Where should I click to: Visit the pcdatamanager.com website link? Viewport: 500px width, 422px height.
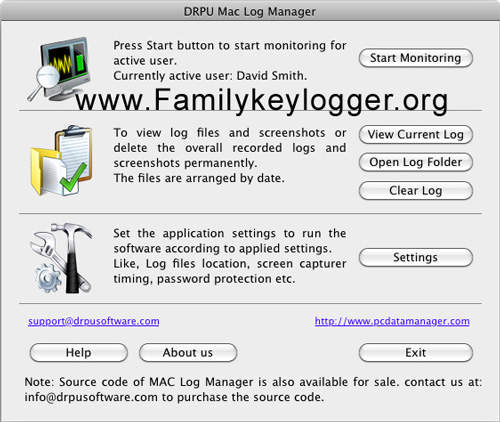click(392, 321)
